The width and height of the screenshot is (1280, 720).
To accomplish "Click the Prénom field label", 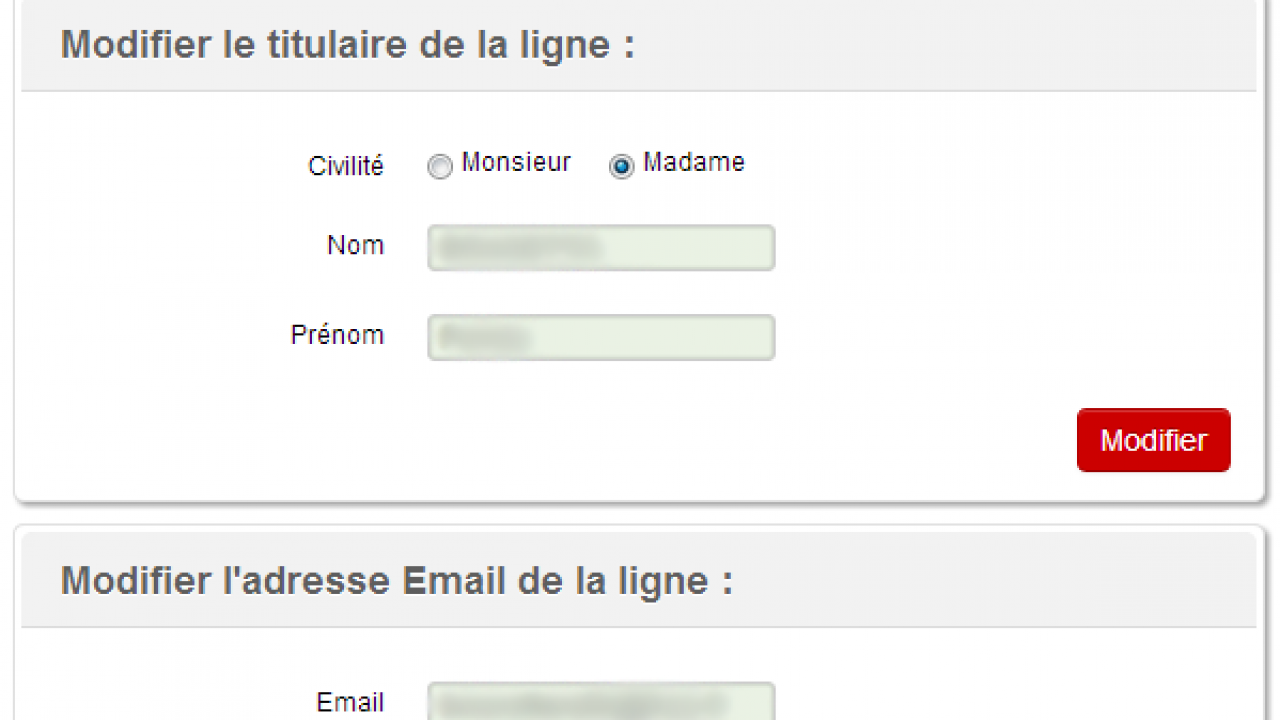I will [337, 335].
